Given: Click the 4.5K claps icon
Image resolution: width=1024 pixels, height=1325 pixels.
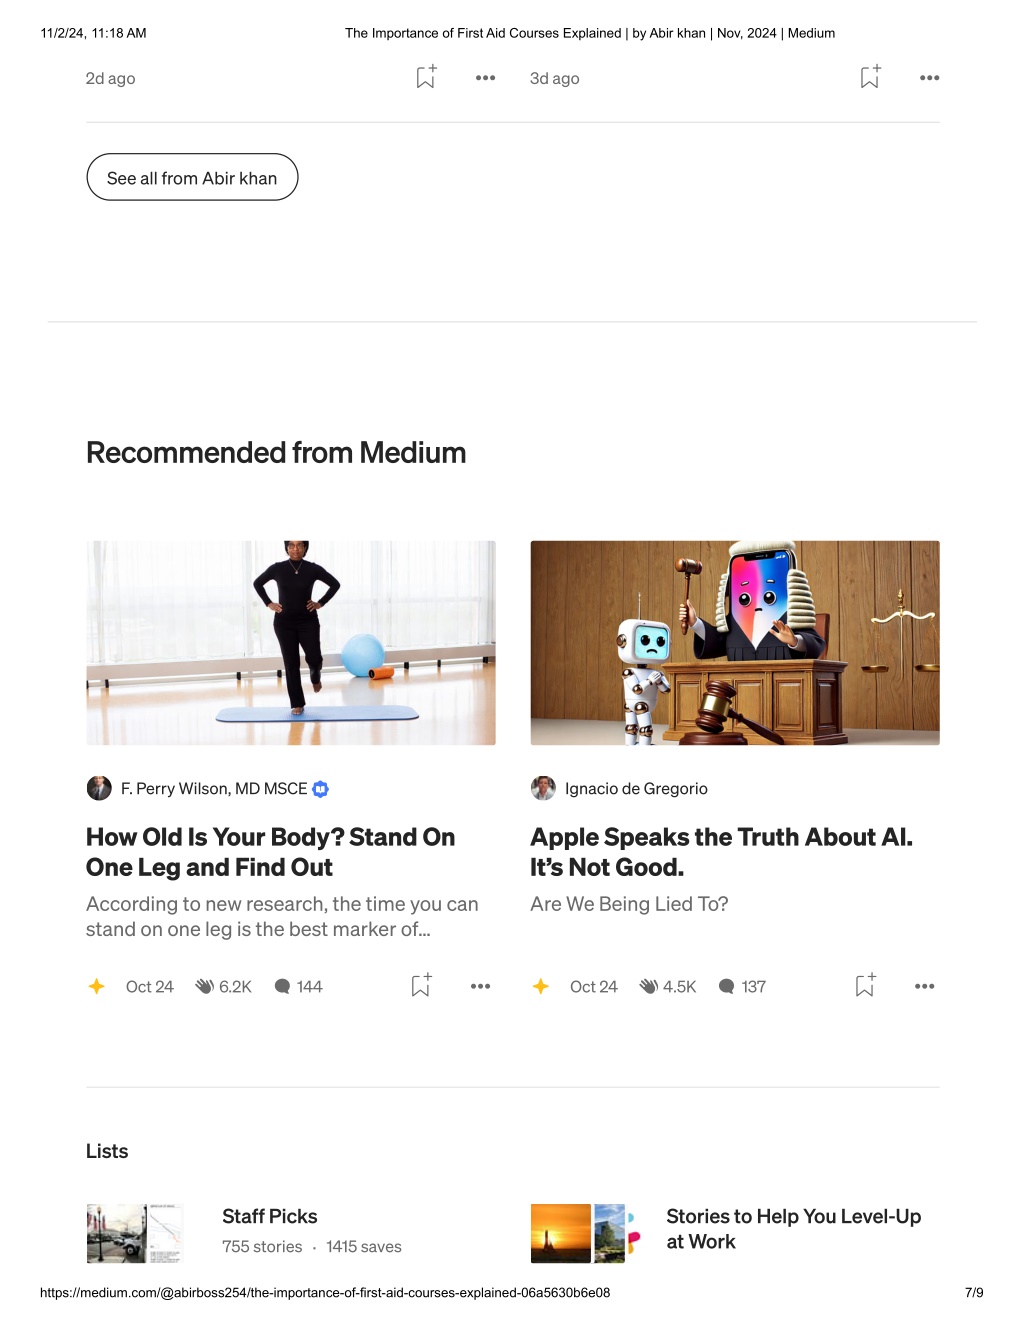Looking at the screenshot, I should [648, 986].
